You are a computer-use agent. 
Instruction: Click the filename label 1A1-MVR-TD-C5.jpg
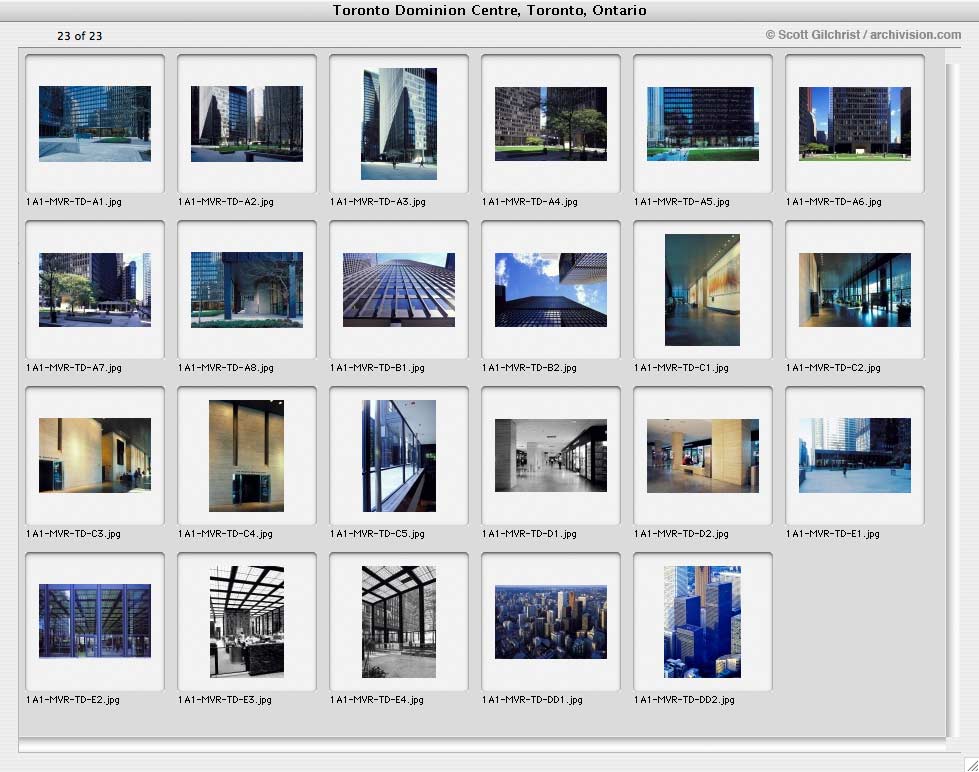click(377, 534)
